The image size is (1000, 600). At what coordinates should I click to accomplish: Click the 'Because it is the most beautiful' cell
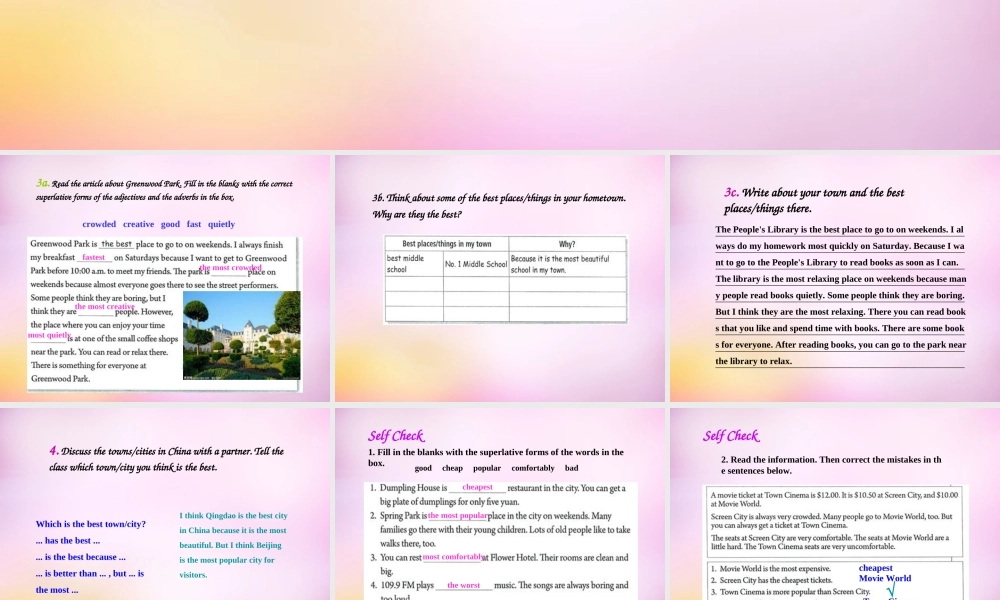[x=567, y=264]
